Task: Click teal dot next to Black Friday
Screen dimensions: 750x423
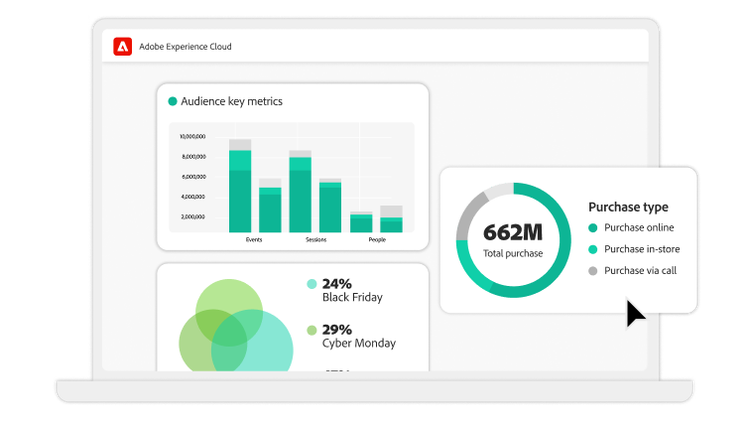Action: pyautogui.click(x=312, y=284)
